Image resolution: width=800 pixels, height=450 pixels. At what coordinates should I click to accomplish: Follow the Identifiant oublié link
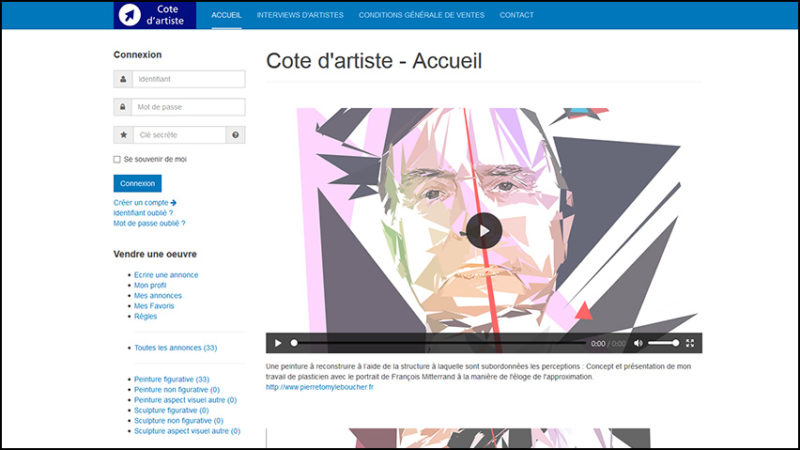pyautogui.click(x=143, y=213)
